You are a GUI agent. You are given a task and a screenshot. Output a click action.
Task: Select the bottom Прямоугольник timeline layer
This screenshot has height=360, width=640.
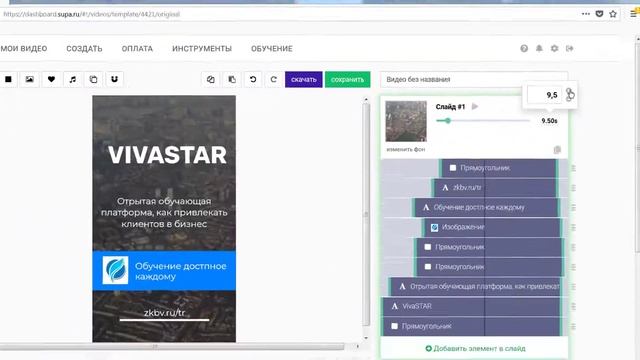pos(472,326)
